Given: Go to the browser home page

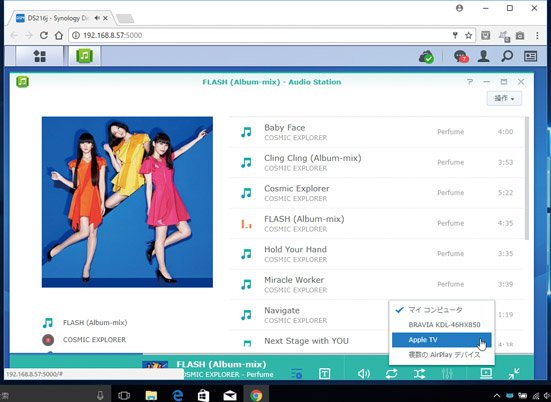Looking at the screenshot, I should point(59,35).
